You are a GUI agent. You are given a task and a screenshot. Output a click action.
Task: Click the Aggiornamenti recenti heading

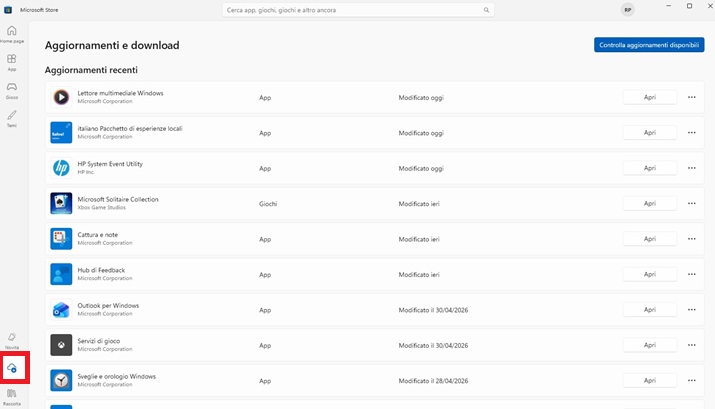91,70
